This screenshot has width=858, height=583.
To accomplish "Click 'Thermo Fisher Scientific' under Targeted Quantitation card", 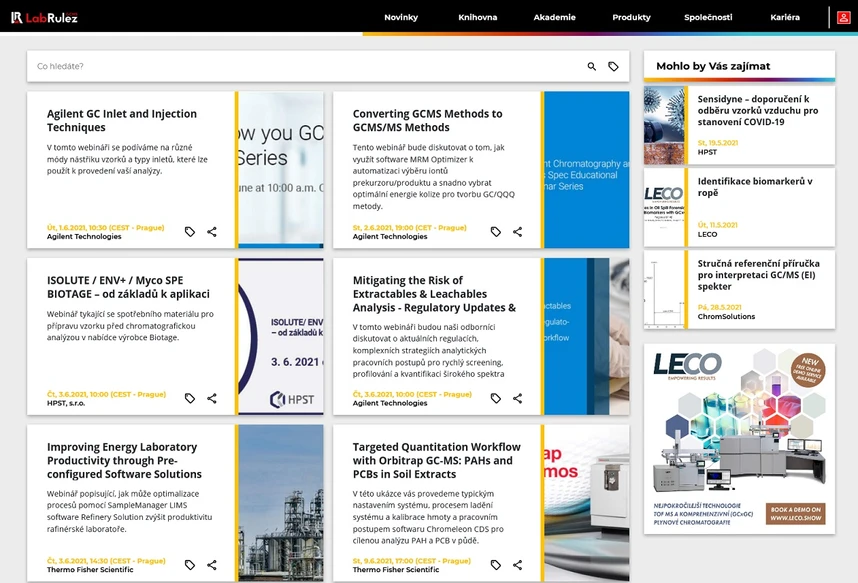I will click(396, 569).
